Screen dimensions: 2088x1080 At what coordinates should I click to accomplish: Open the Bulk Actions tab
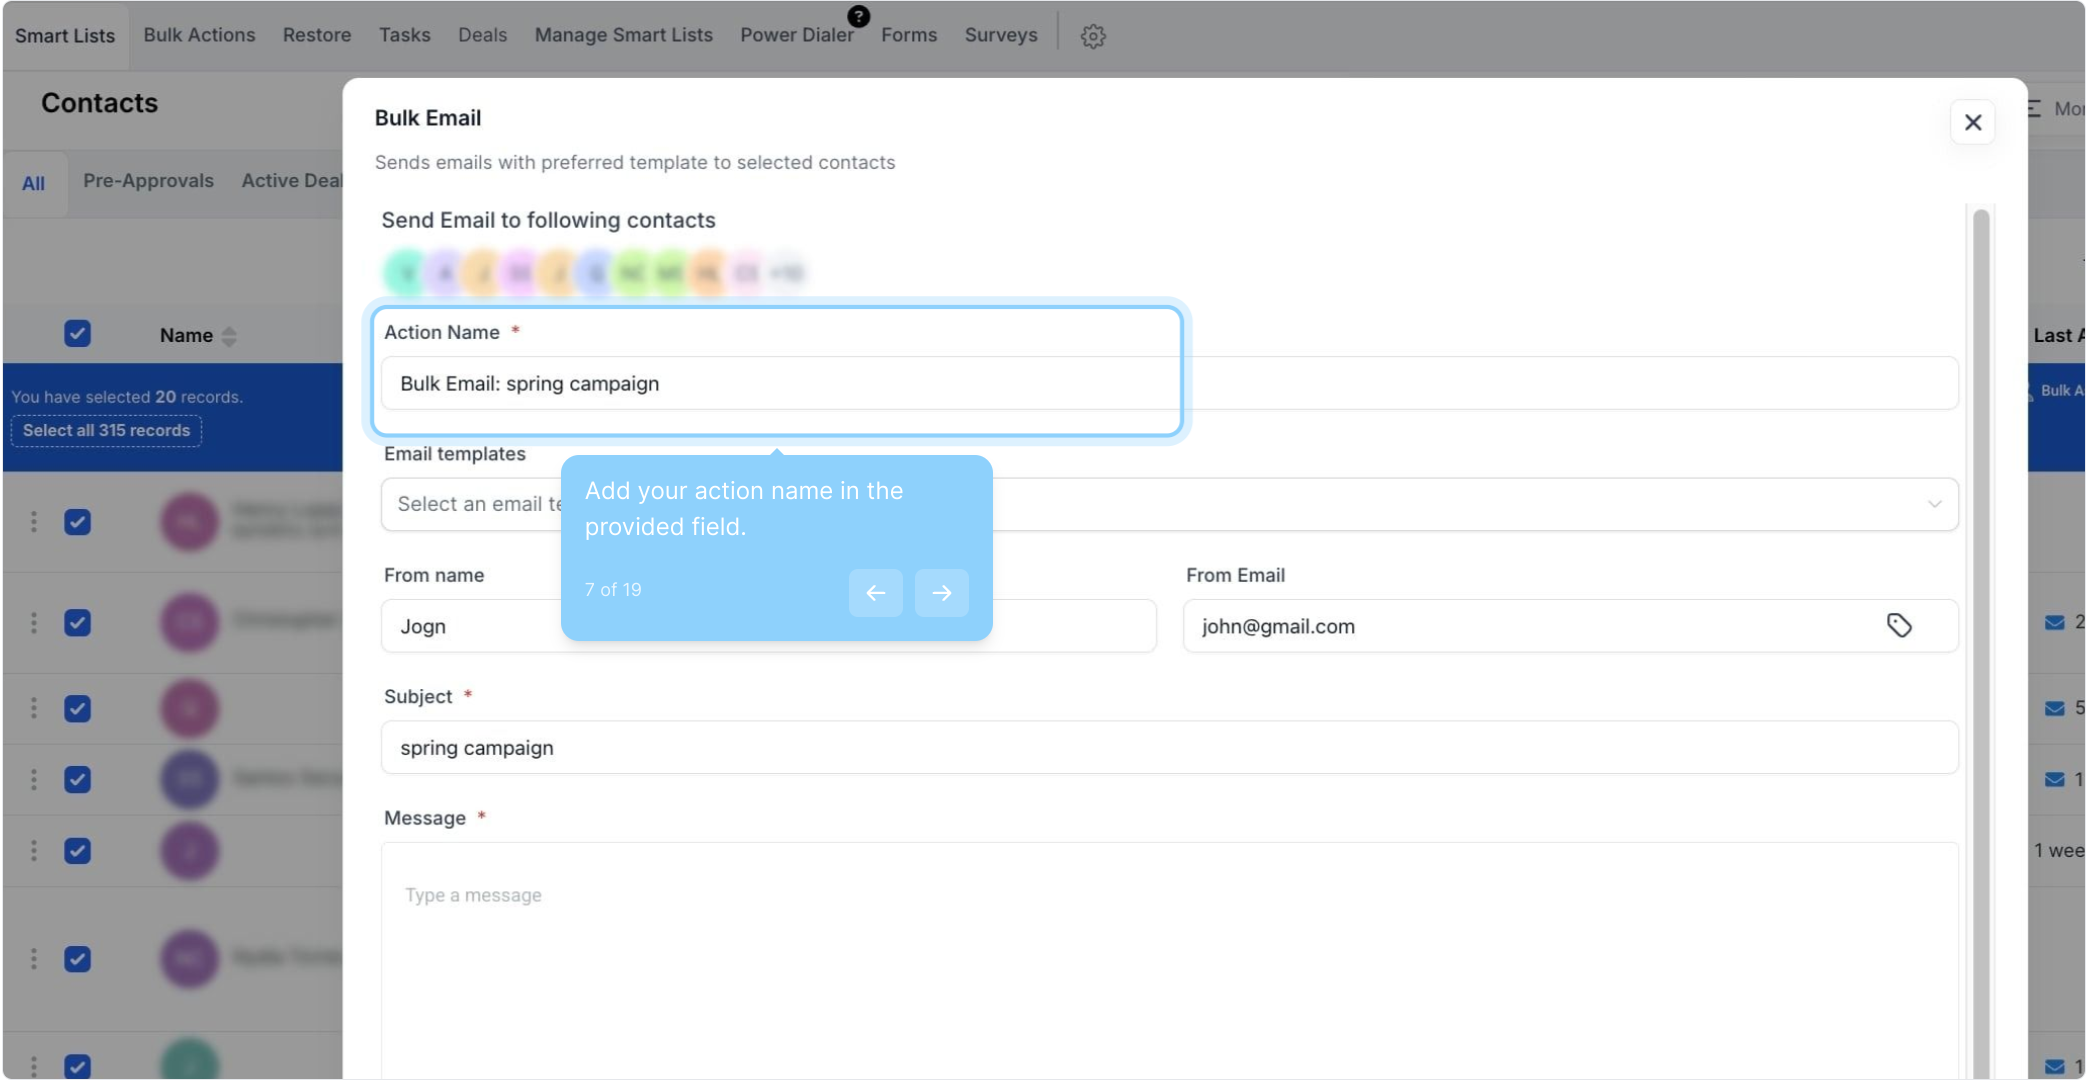click(x=199, y=35)
